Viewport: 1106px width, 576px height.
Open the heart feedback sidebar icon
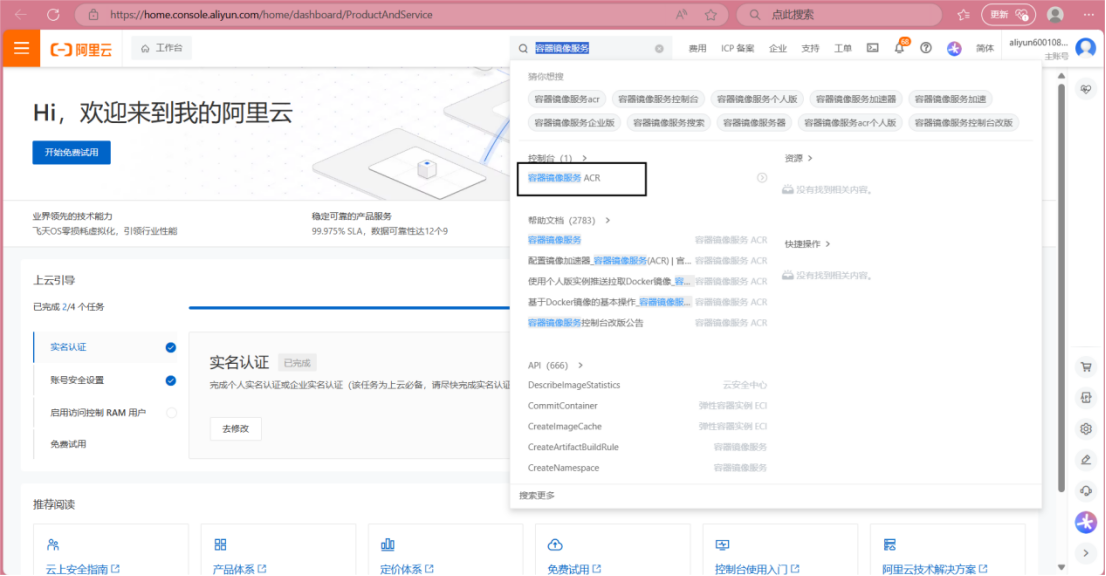click(x=1086, y=89)
